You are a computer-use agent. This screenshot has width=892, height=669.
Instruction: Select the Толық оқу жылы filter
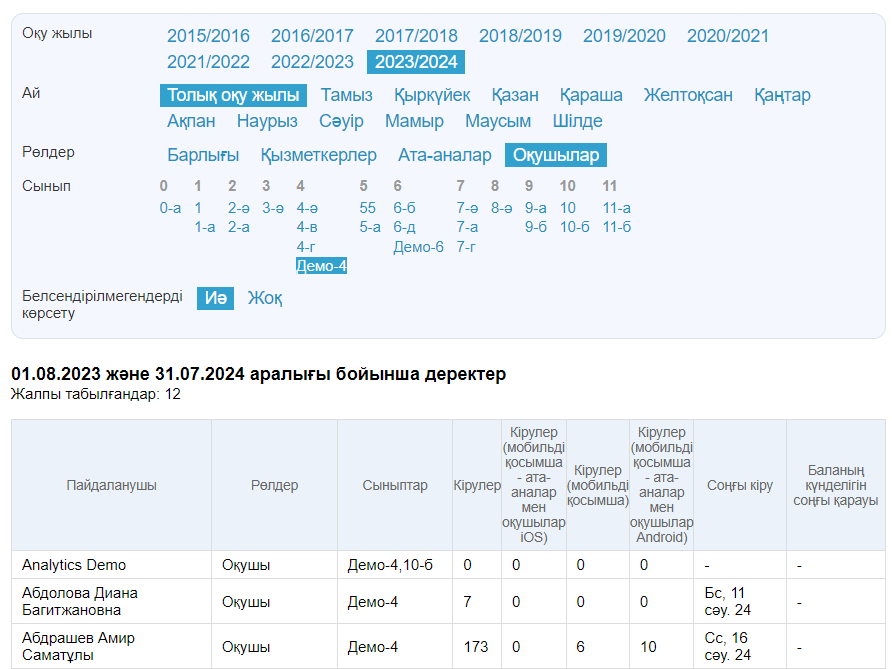tap(233, 95)
